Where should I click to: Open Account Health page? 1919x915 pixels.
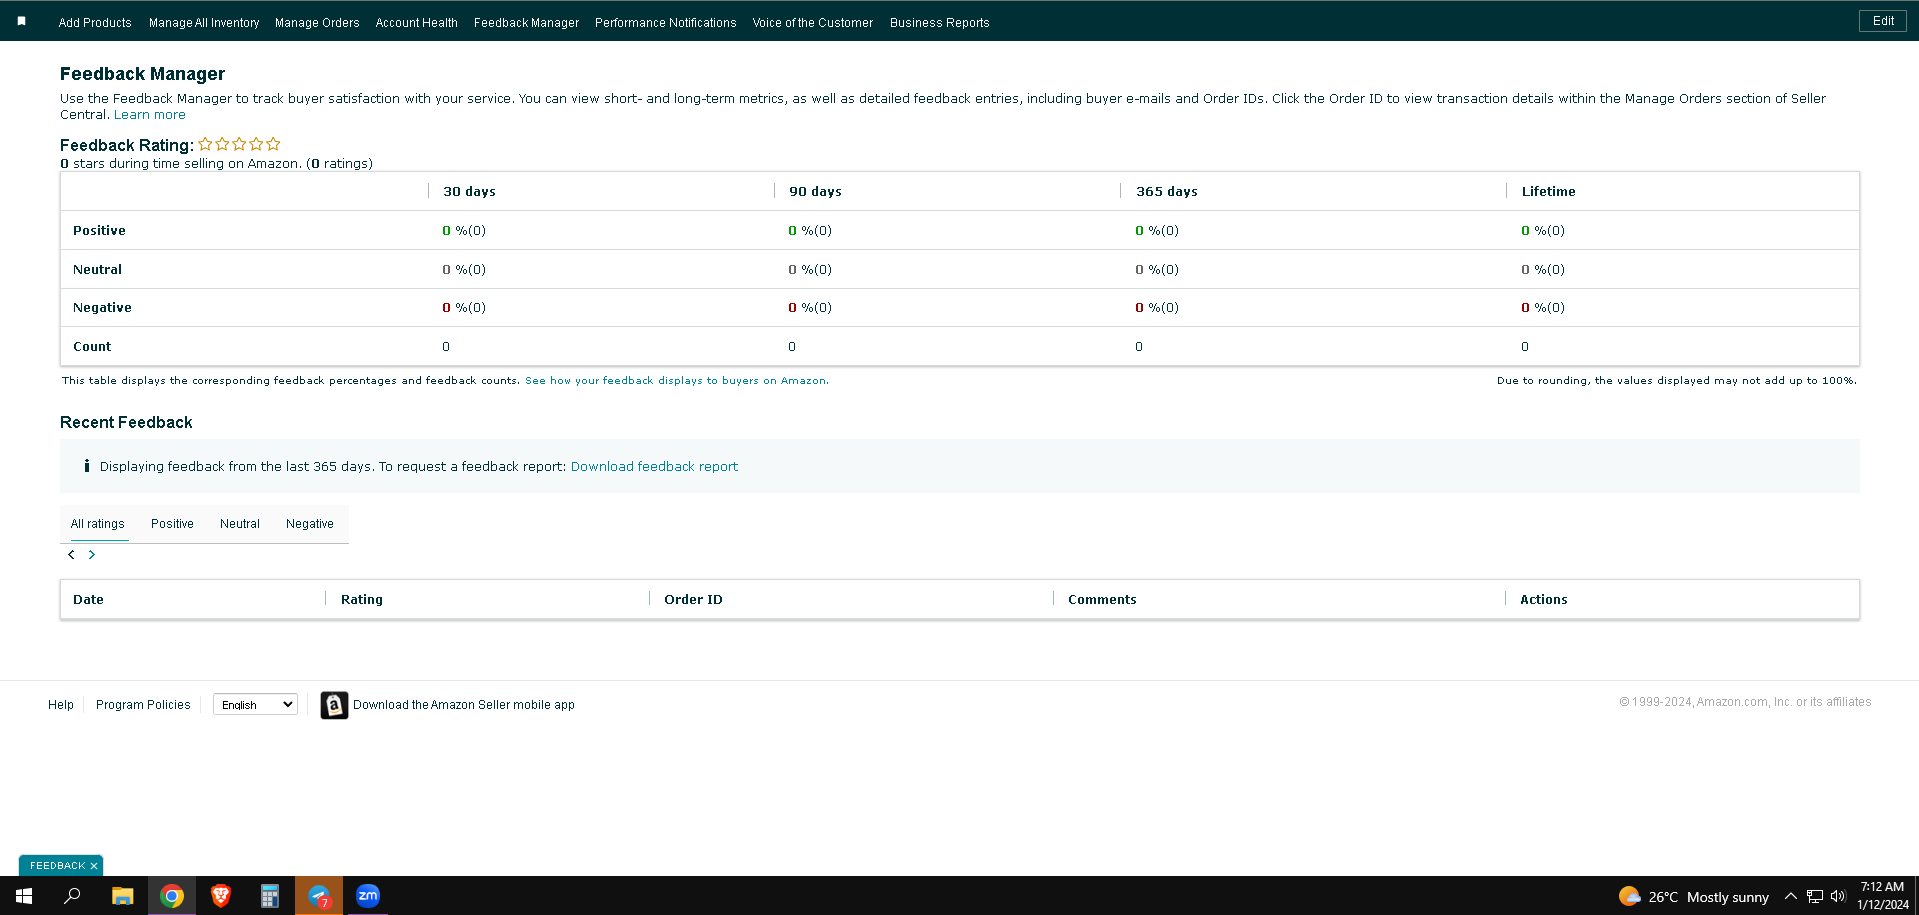pyautogui.click(x=417, y=23)
